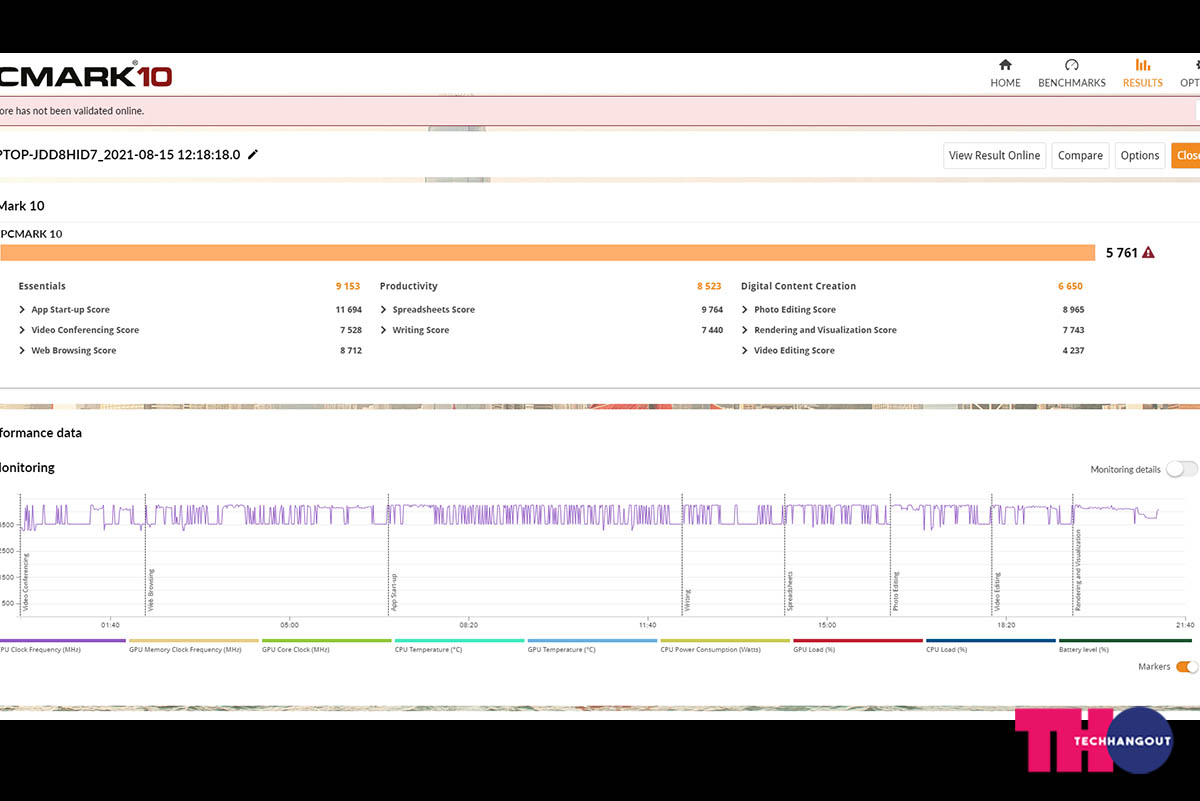Open the Home tab icon
Viewport: 1200px width, 801px height.
coord(1005,65)
